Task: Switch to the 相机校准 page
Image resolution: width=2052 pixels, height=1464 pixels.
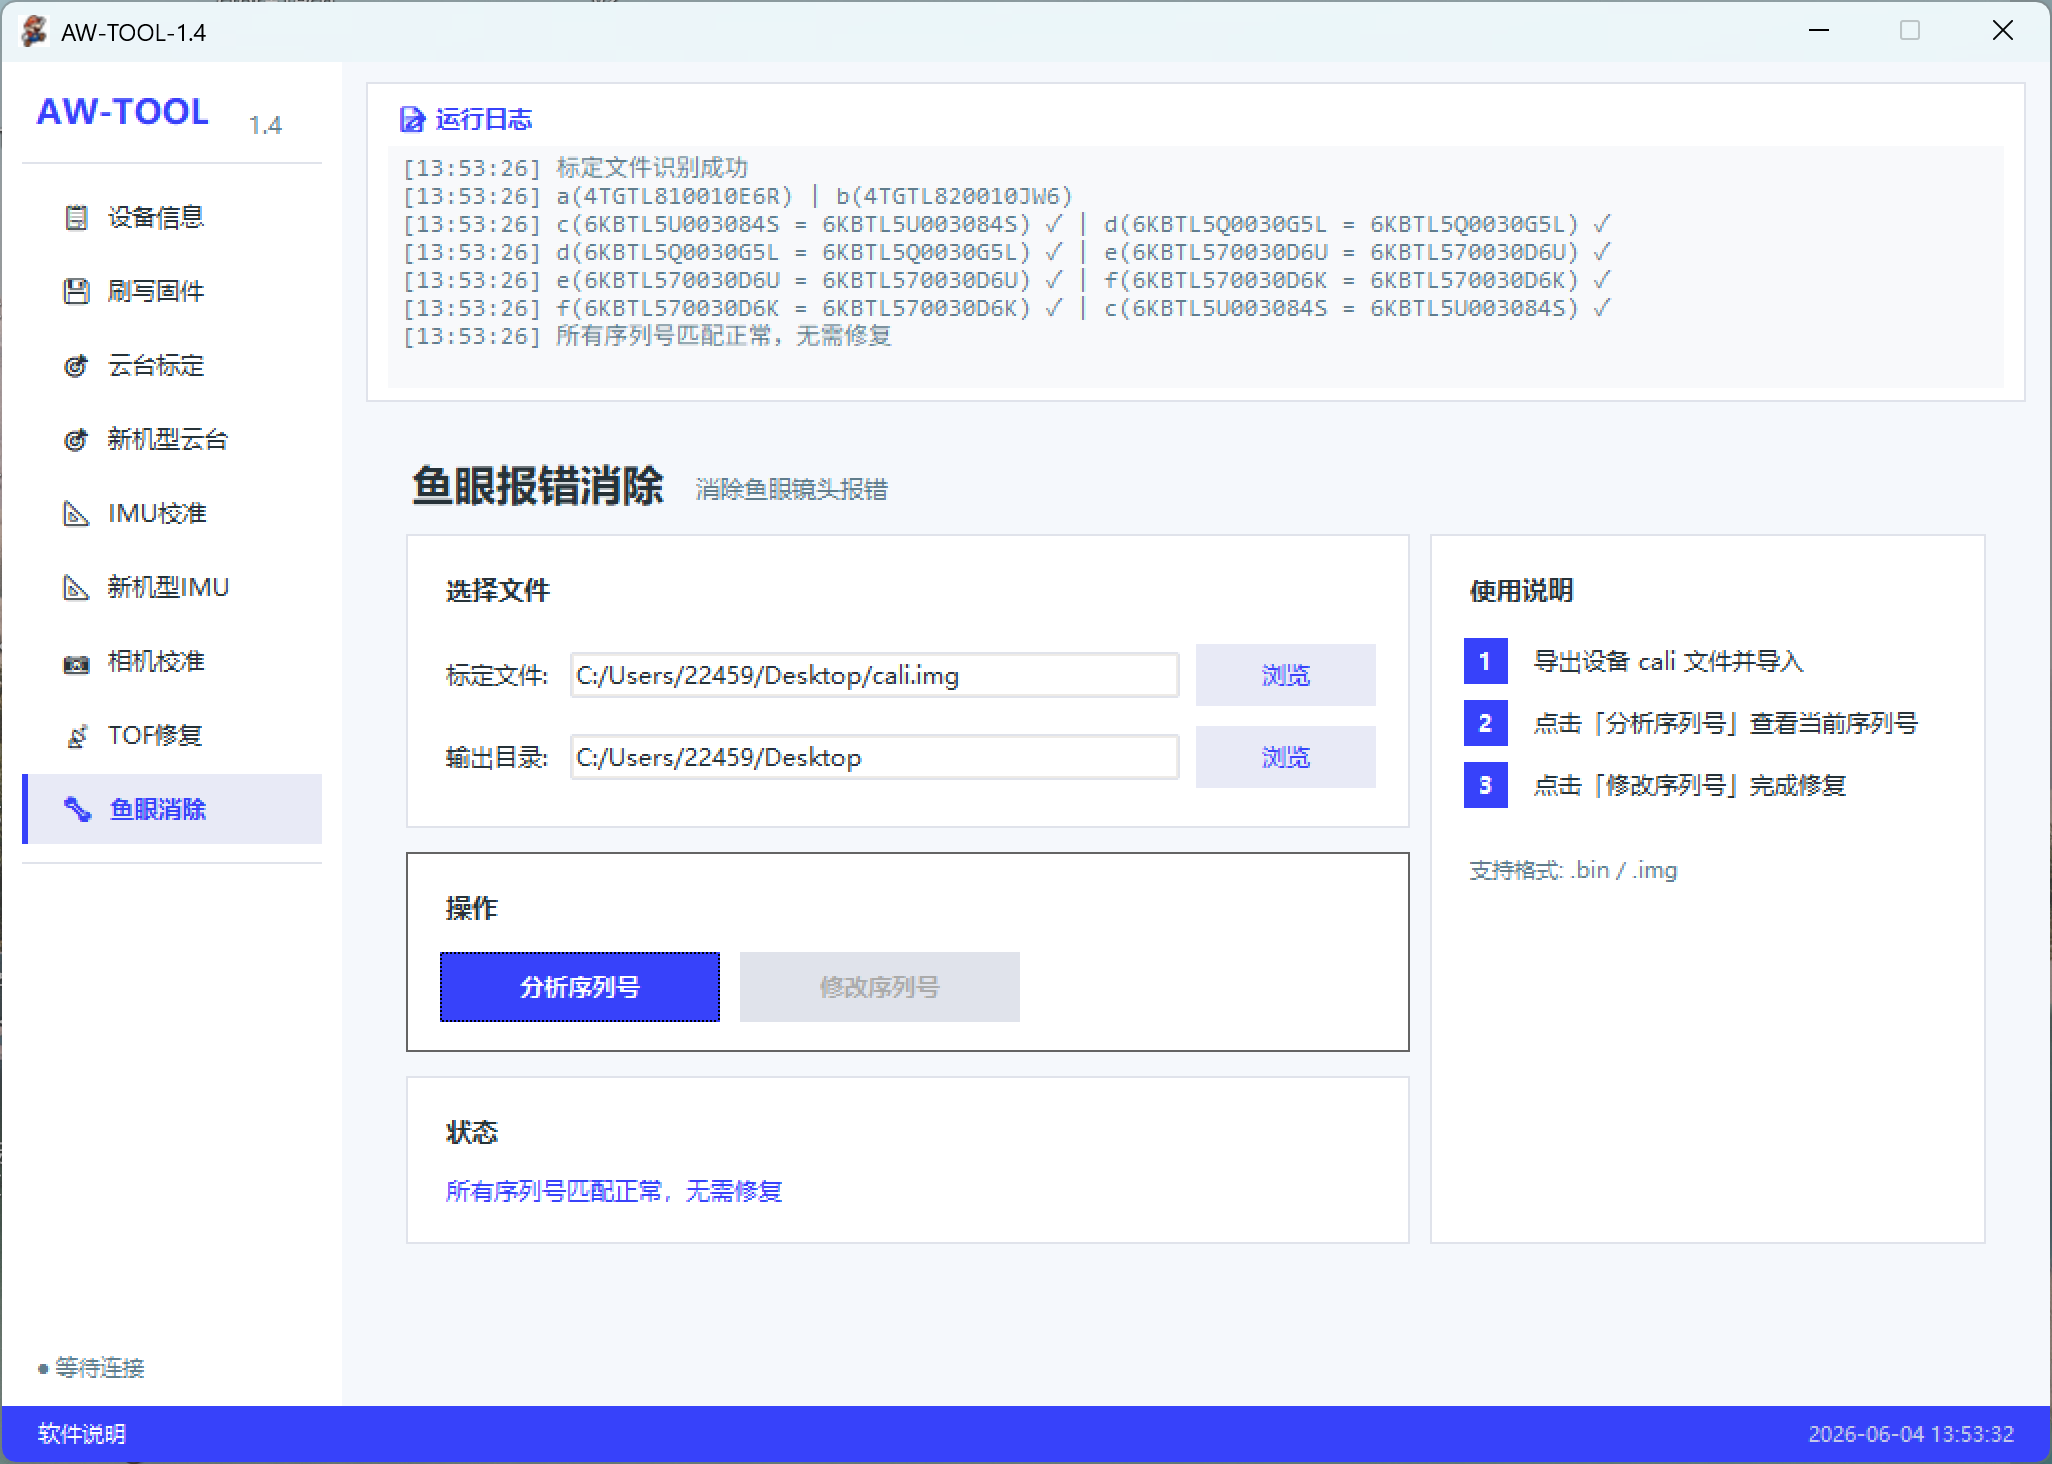Action: click(x=172, y=662)
